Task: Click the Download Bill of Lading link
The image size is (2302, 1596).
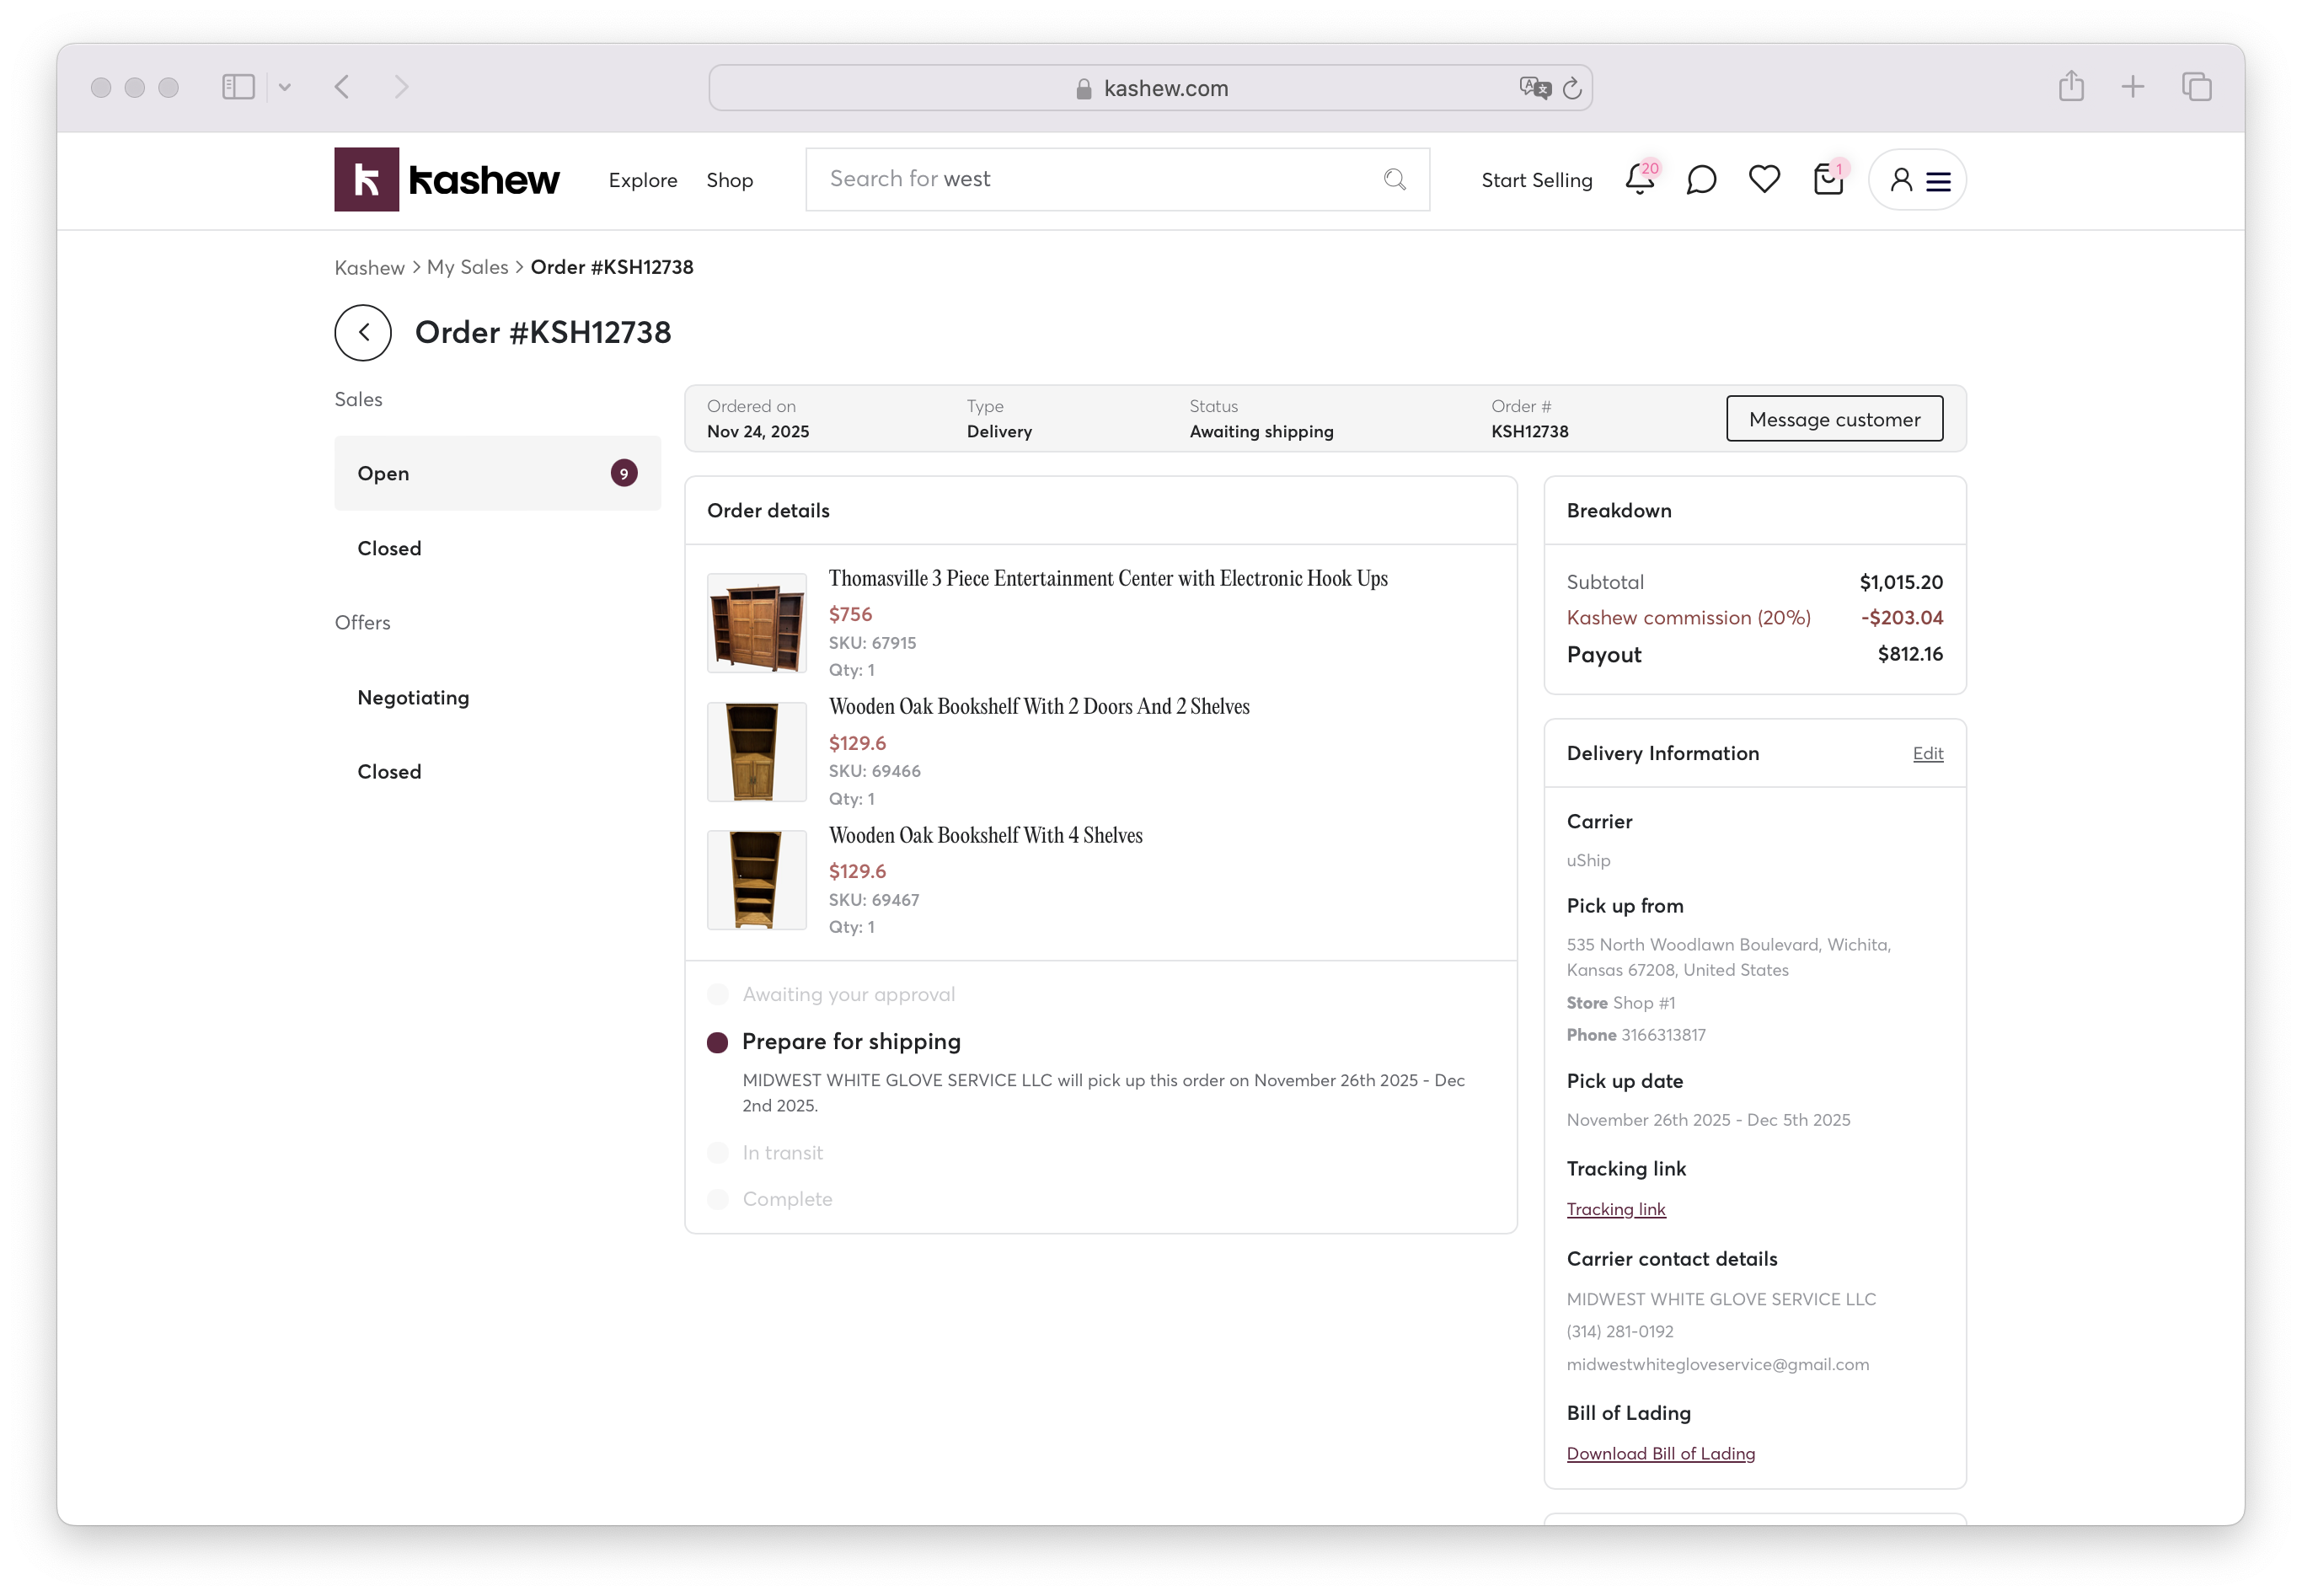Action: tap(1660, 1453)
